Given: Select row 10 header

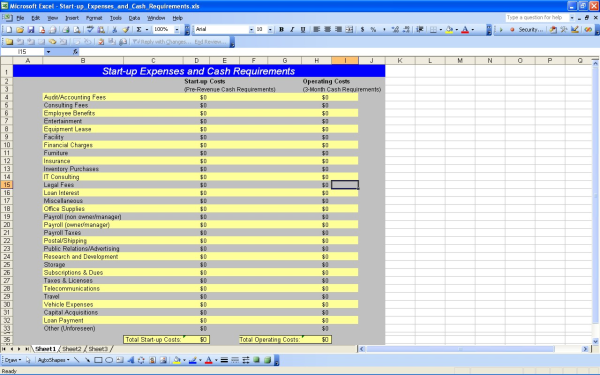Looking at the screenshot, I should (7, 145).
